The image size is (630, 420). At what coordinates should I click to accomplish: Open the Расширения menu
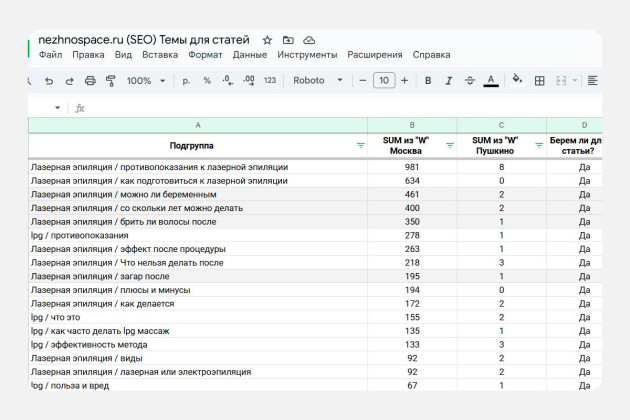[373, 55]
